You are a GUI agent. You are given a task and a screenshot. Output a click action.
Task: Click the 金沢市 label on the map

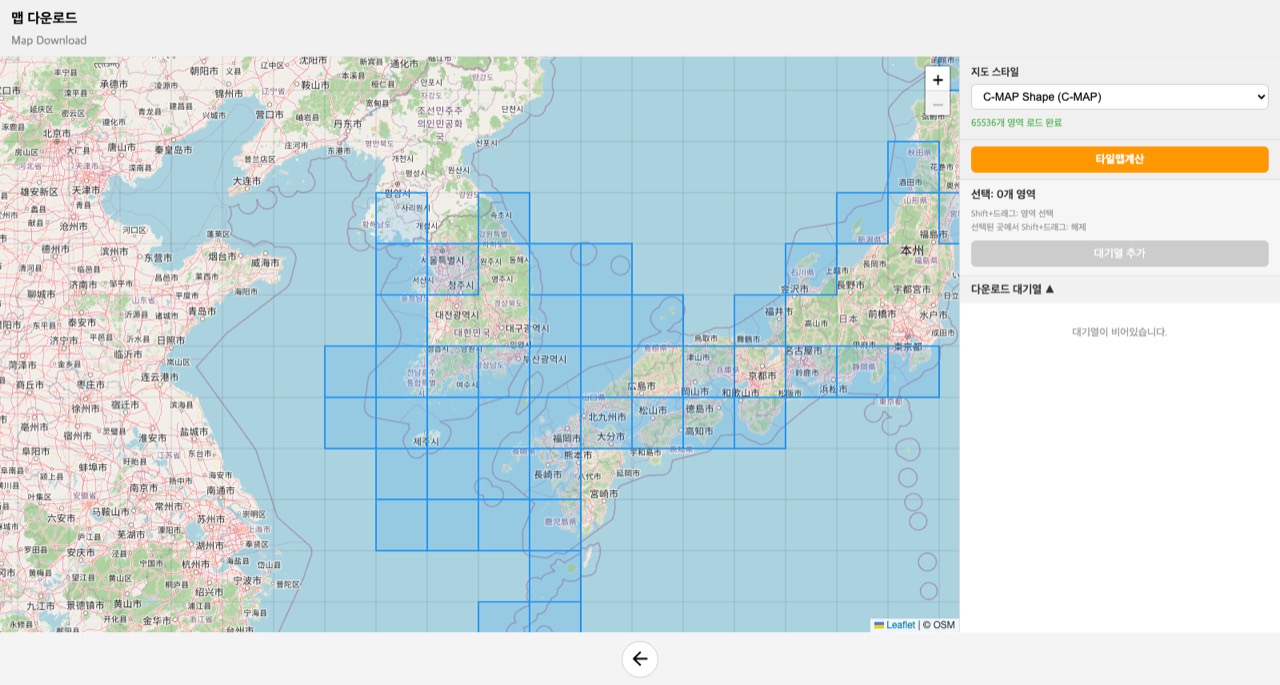[794, 288]
